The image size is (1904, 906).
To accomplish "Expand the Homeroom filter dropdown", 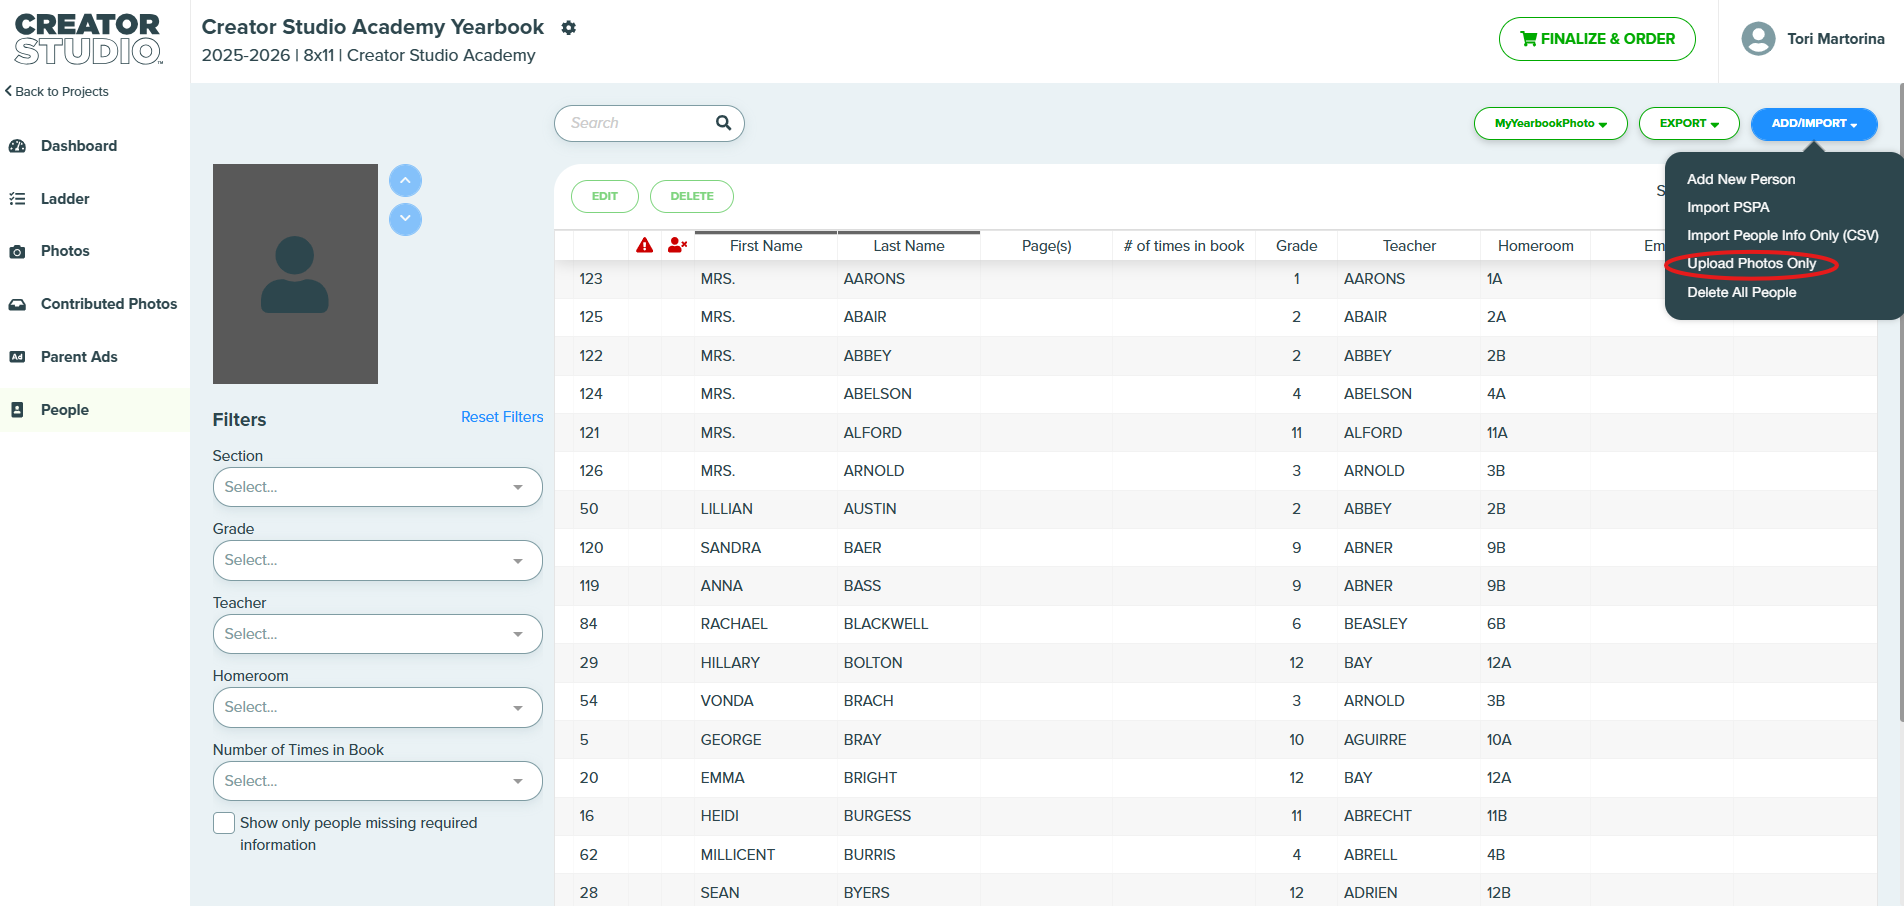I will pyautogui.click(x=377, y=707).
